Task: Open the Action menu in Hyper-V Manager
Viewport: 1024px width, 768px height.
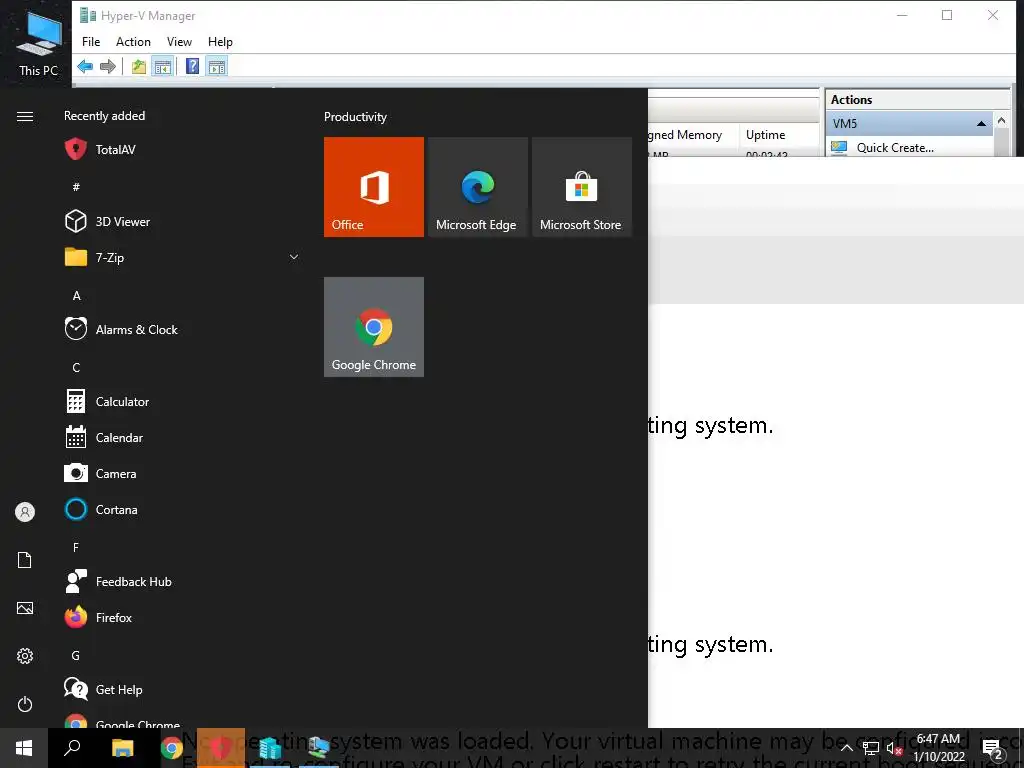Action: coord(133,42)
